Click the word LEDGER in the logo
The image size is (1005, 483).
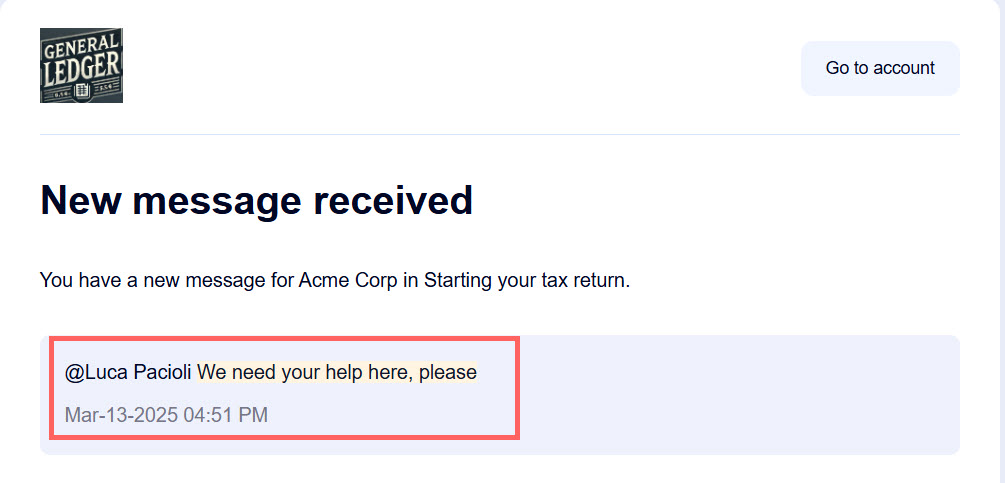tap(81, 68)
